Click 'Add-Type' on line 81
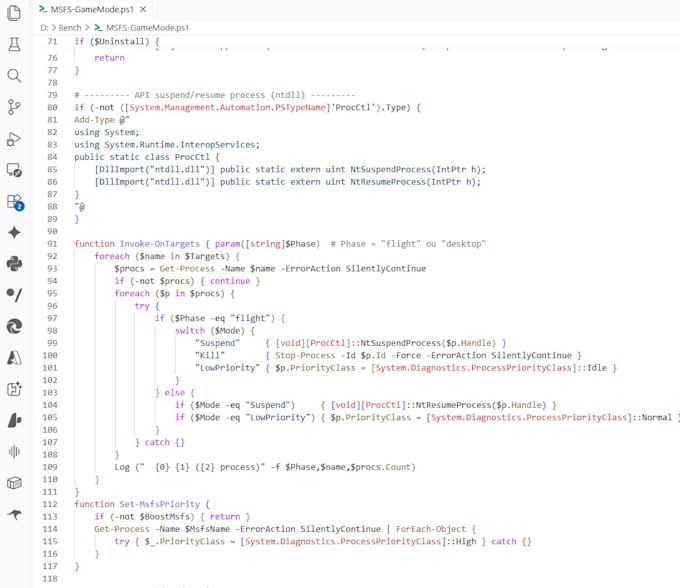Screen dimensions: 680x588 point(95,120)
